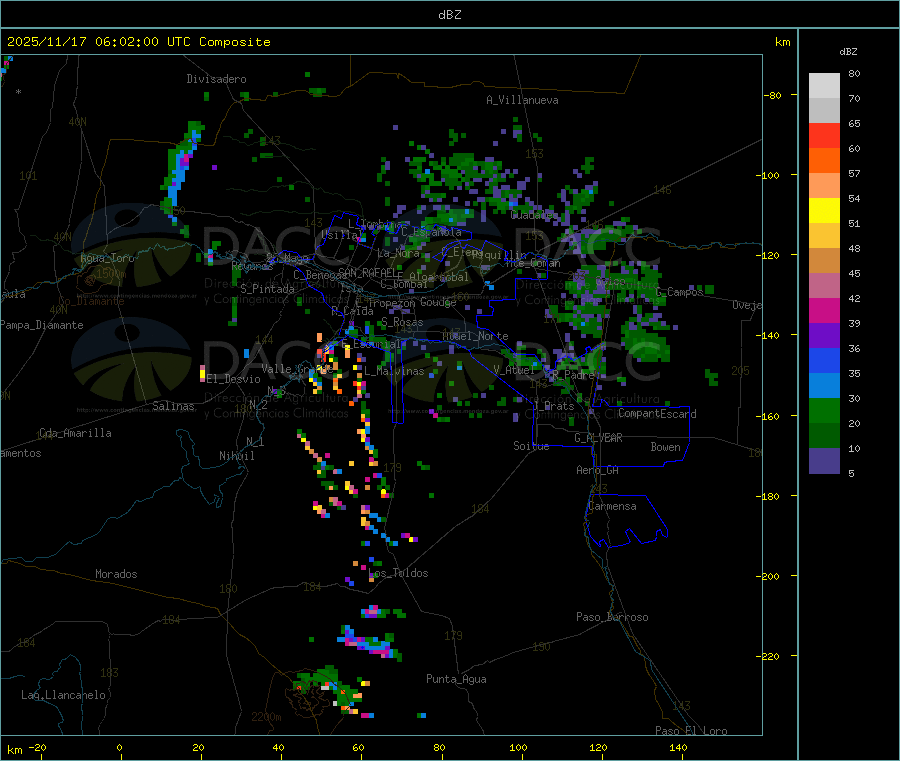Click the Agua_Toro place label

click(107, 258)
